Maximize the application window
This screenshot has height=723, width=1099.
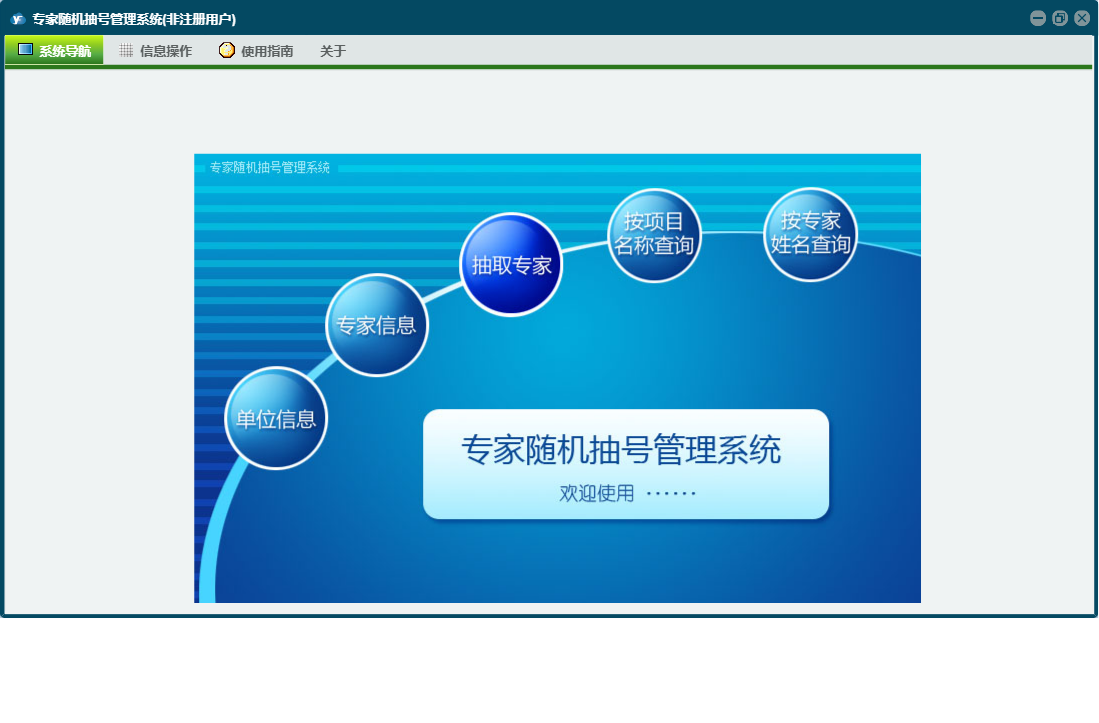point(1060,18)
